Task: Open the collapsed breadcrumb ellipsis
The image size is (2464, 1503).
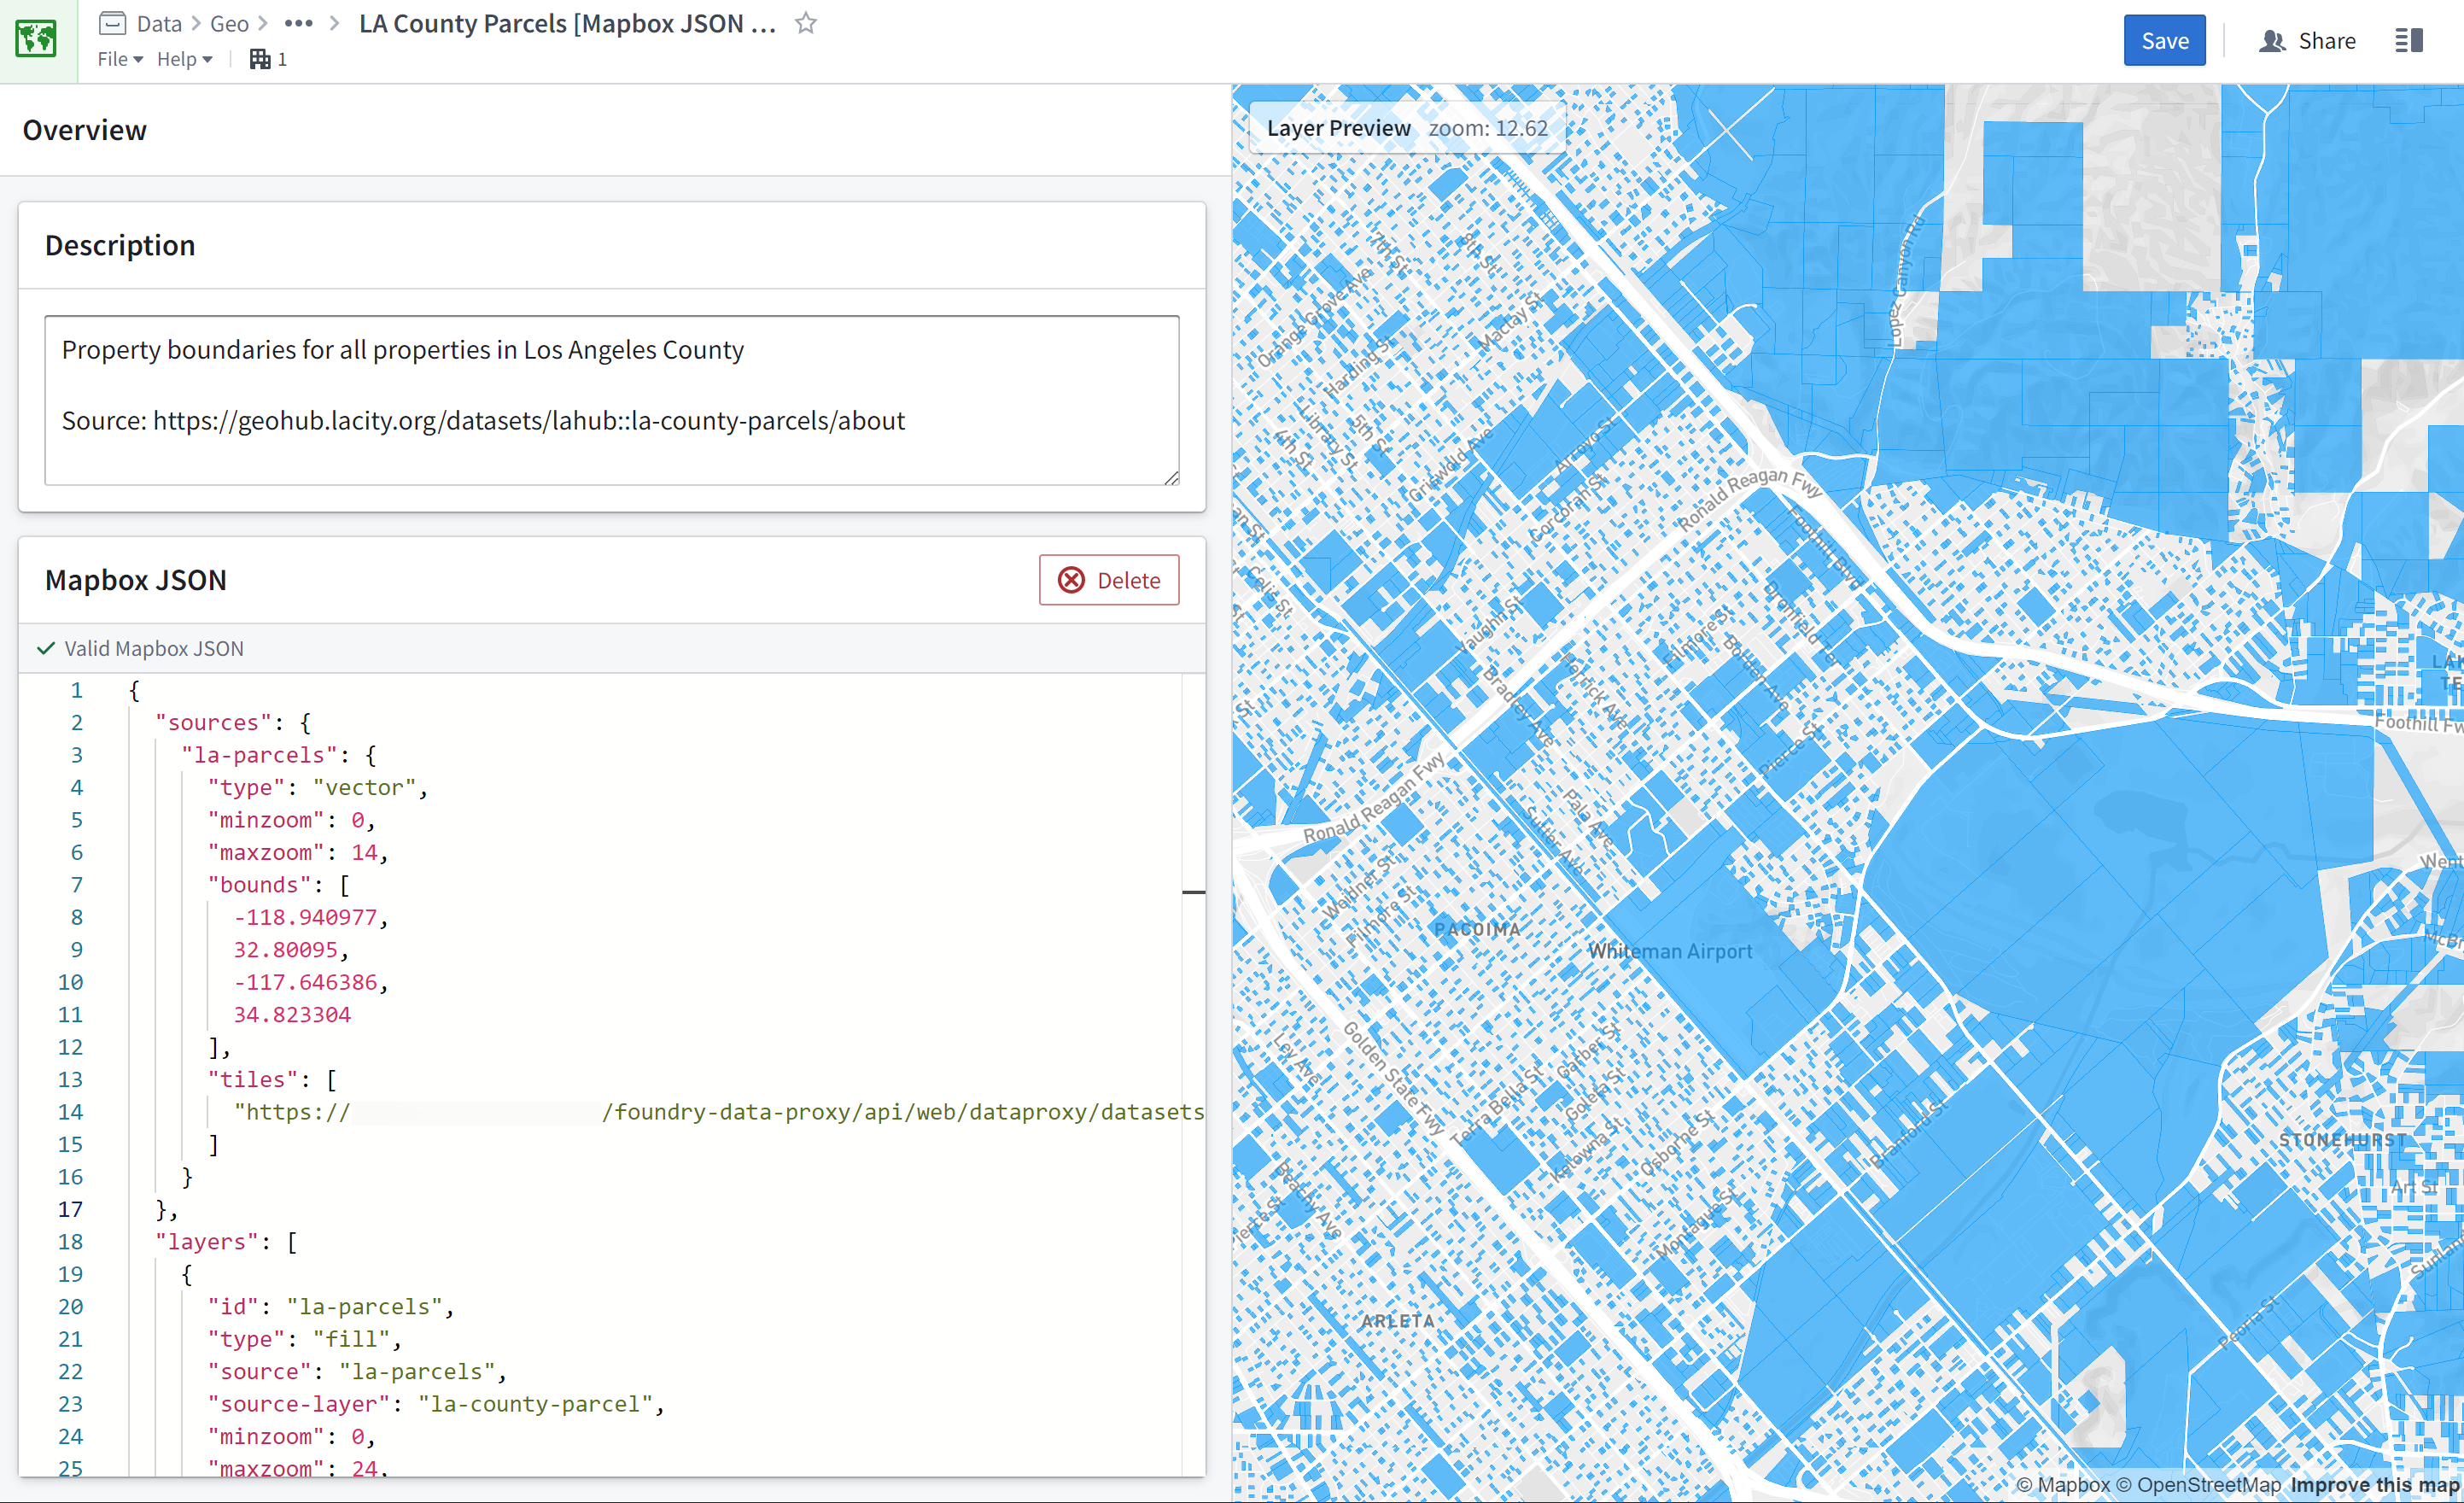Action: click(299, 23)
